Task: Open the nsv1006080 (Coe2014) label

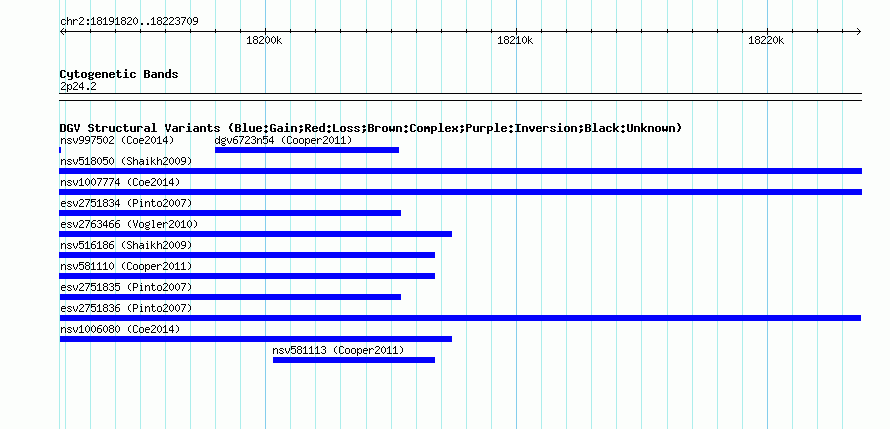Action: coord(120,329)
